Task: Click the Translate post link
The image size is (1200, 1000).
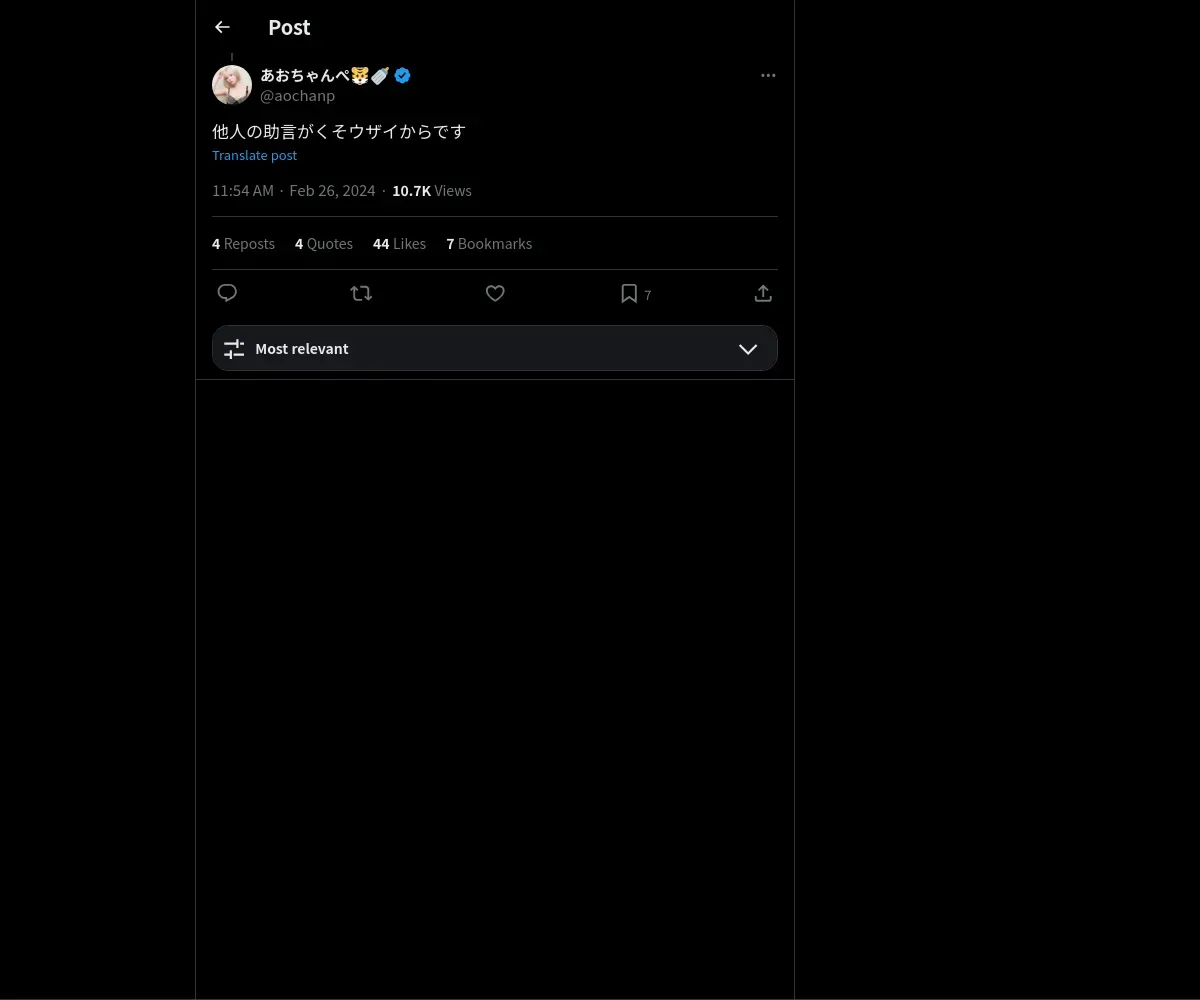Action: (x=254, y=155)
